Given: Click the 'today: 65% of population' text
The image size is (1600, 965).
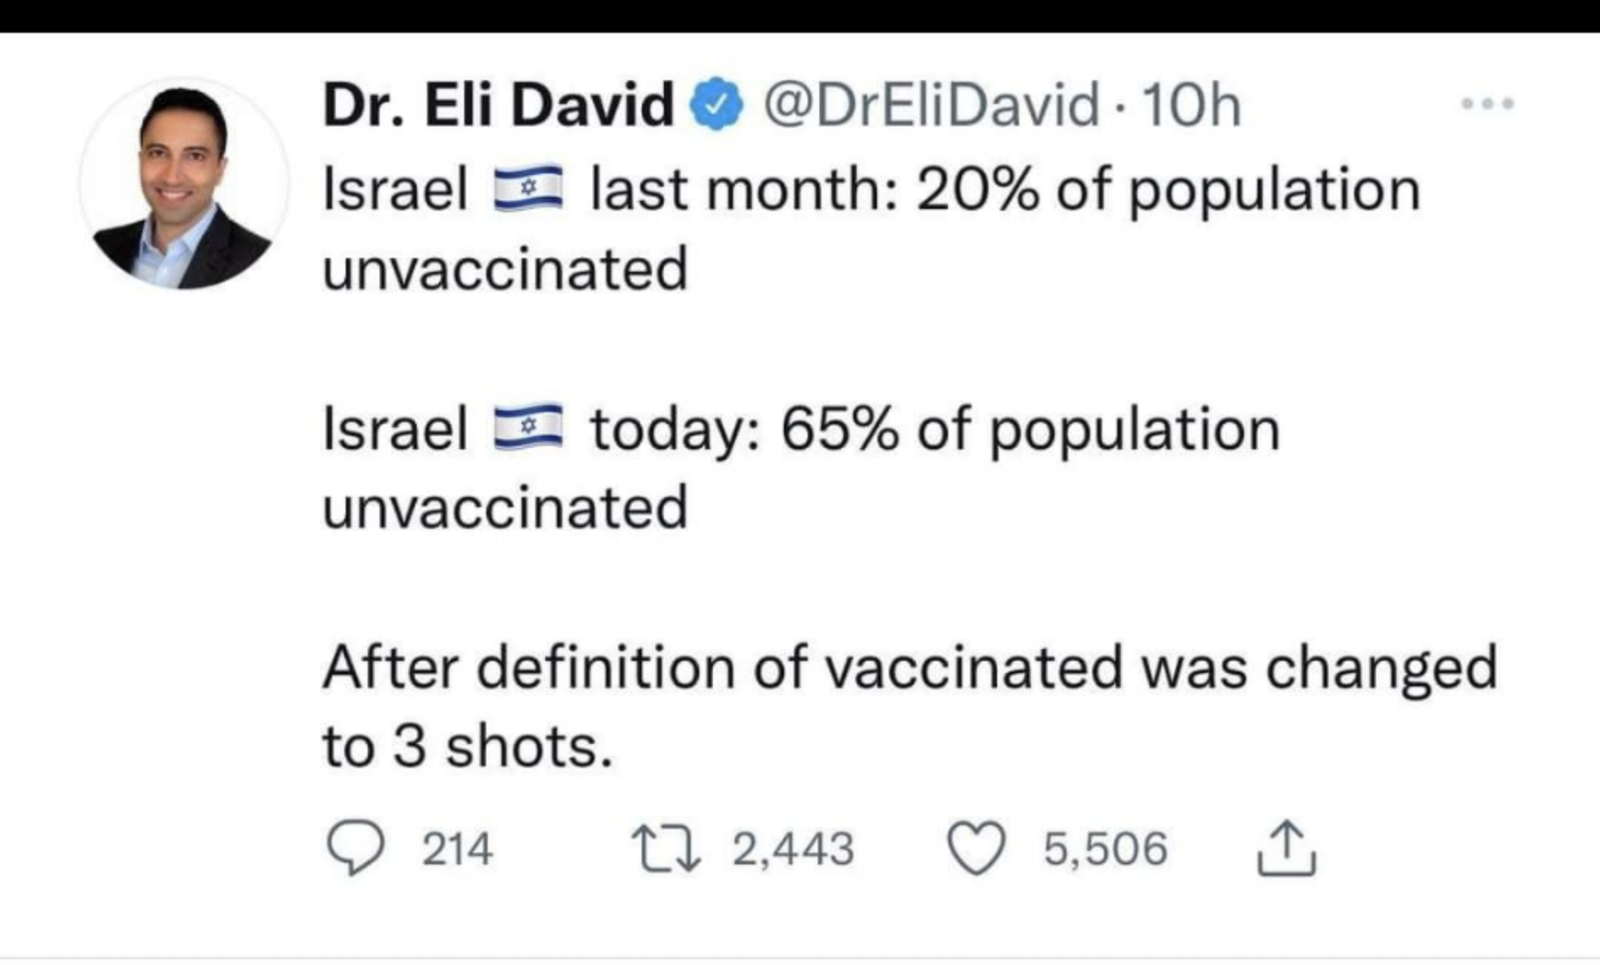Looking at the screenshot, I should click(935, 430).
